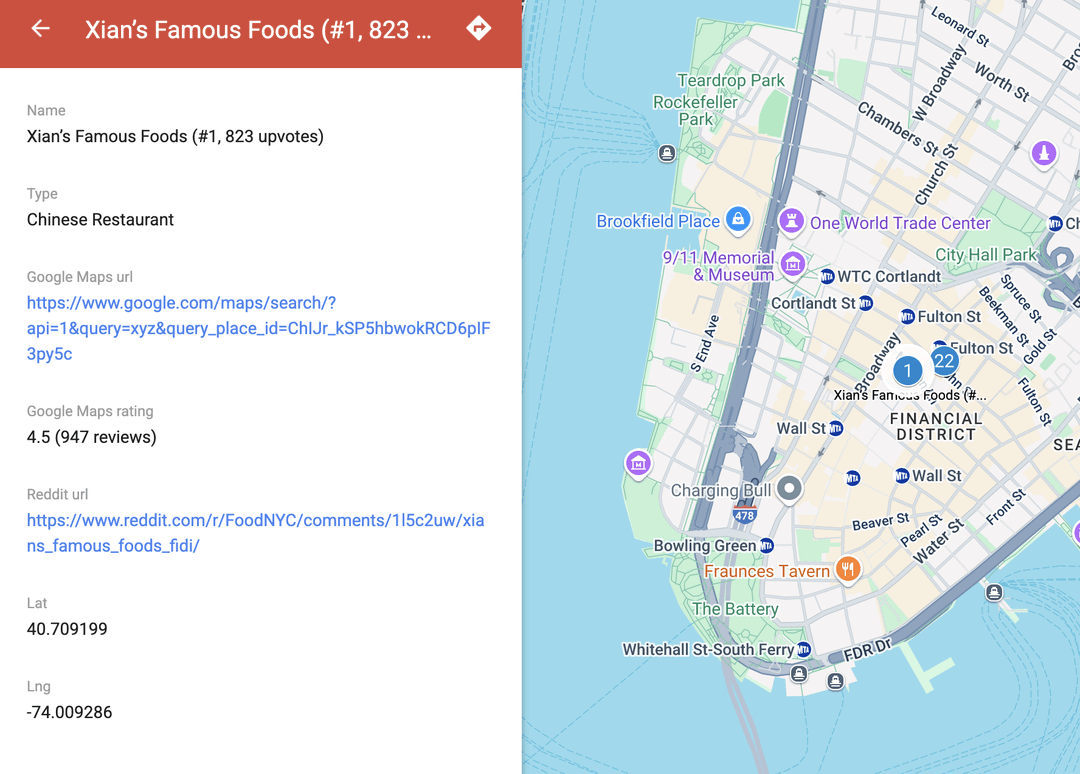Image resolution: width=1080 pixels, height=774 pixels.
Task: Click the 9/11 Memorial & Museum pin
Action: point(793,264)
